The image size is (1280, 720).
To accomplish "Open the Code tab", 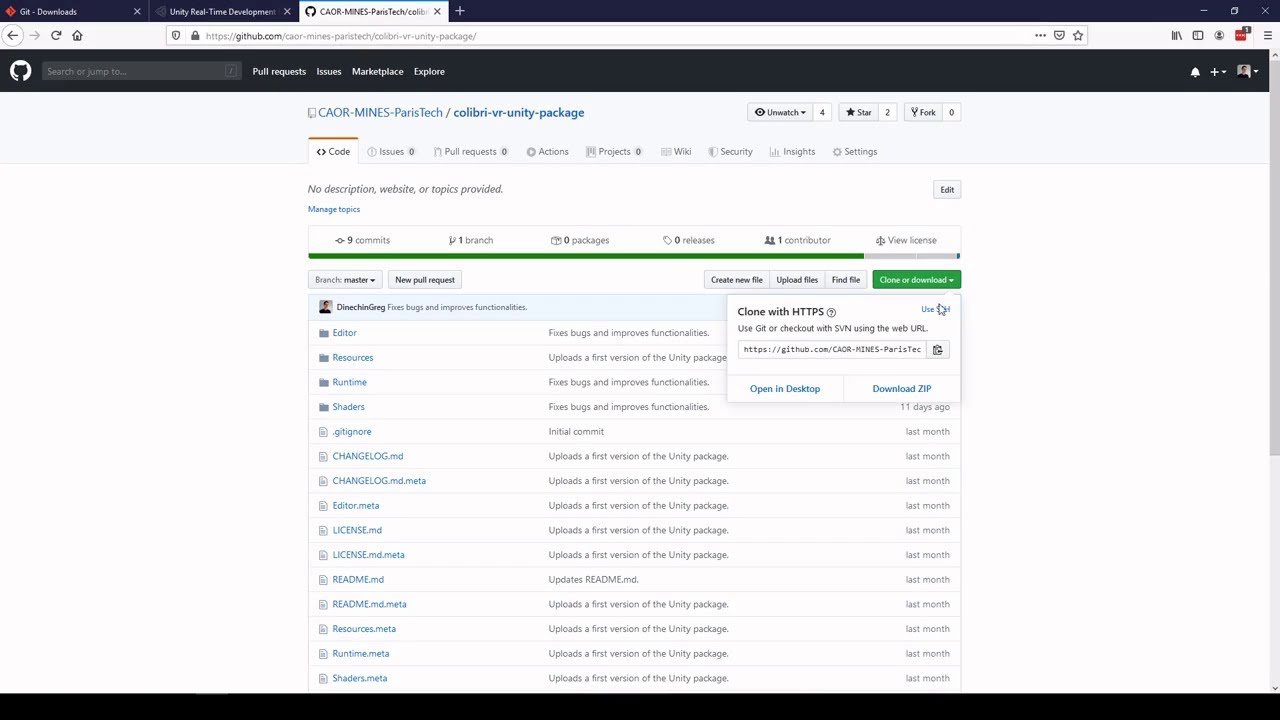I will tap(333, 152).
